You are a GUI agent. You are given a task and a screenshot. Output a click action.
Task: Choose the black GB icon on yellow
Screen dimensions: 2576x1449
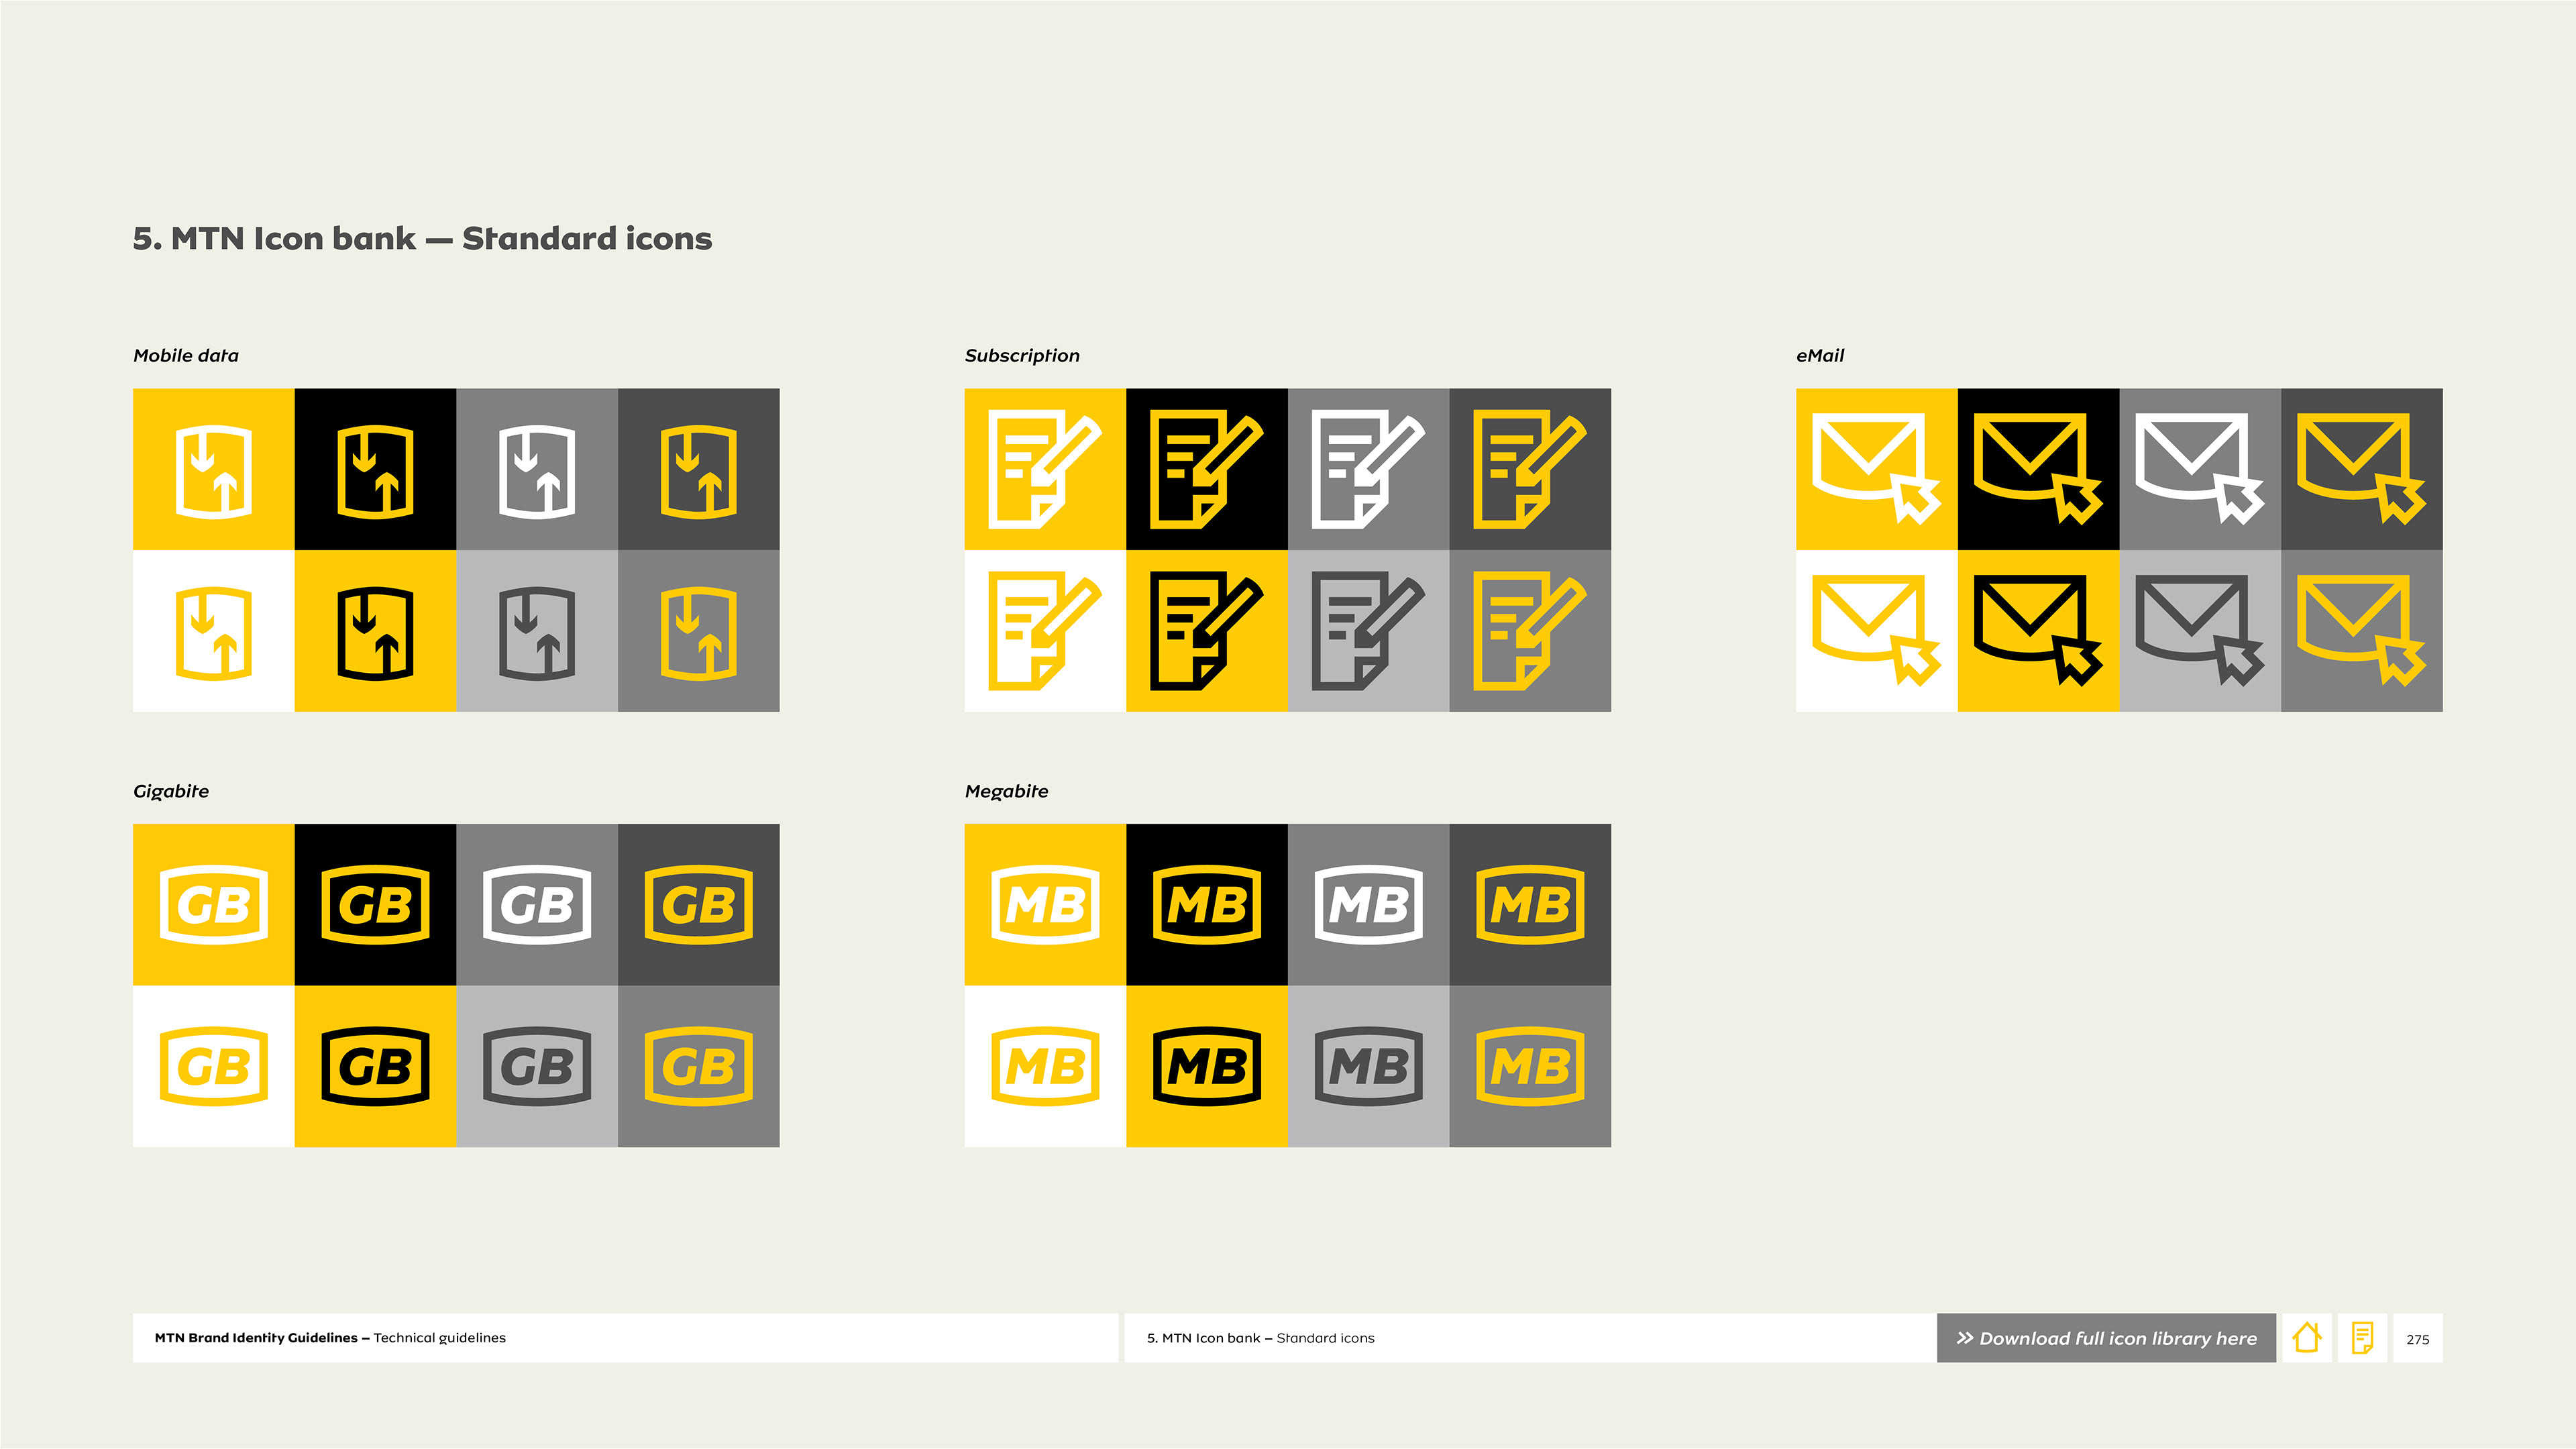tap(375, 1066)
